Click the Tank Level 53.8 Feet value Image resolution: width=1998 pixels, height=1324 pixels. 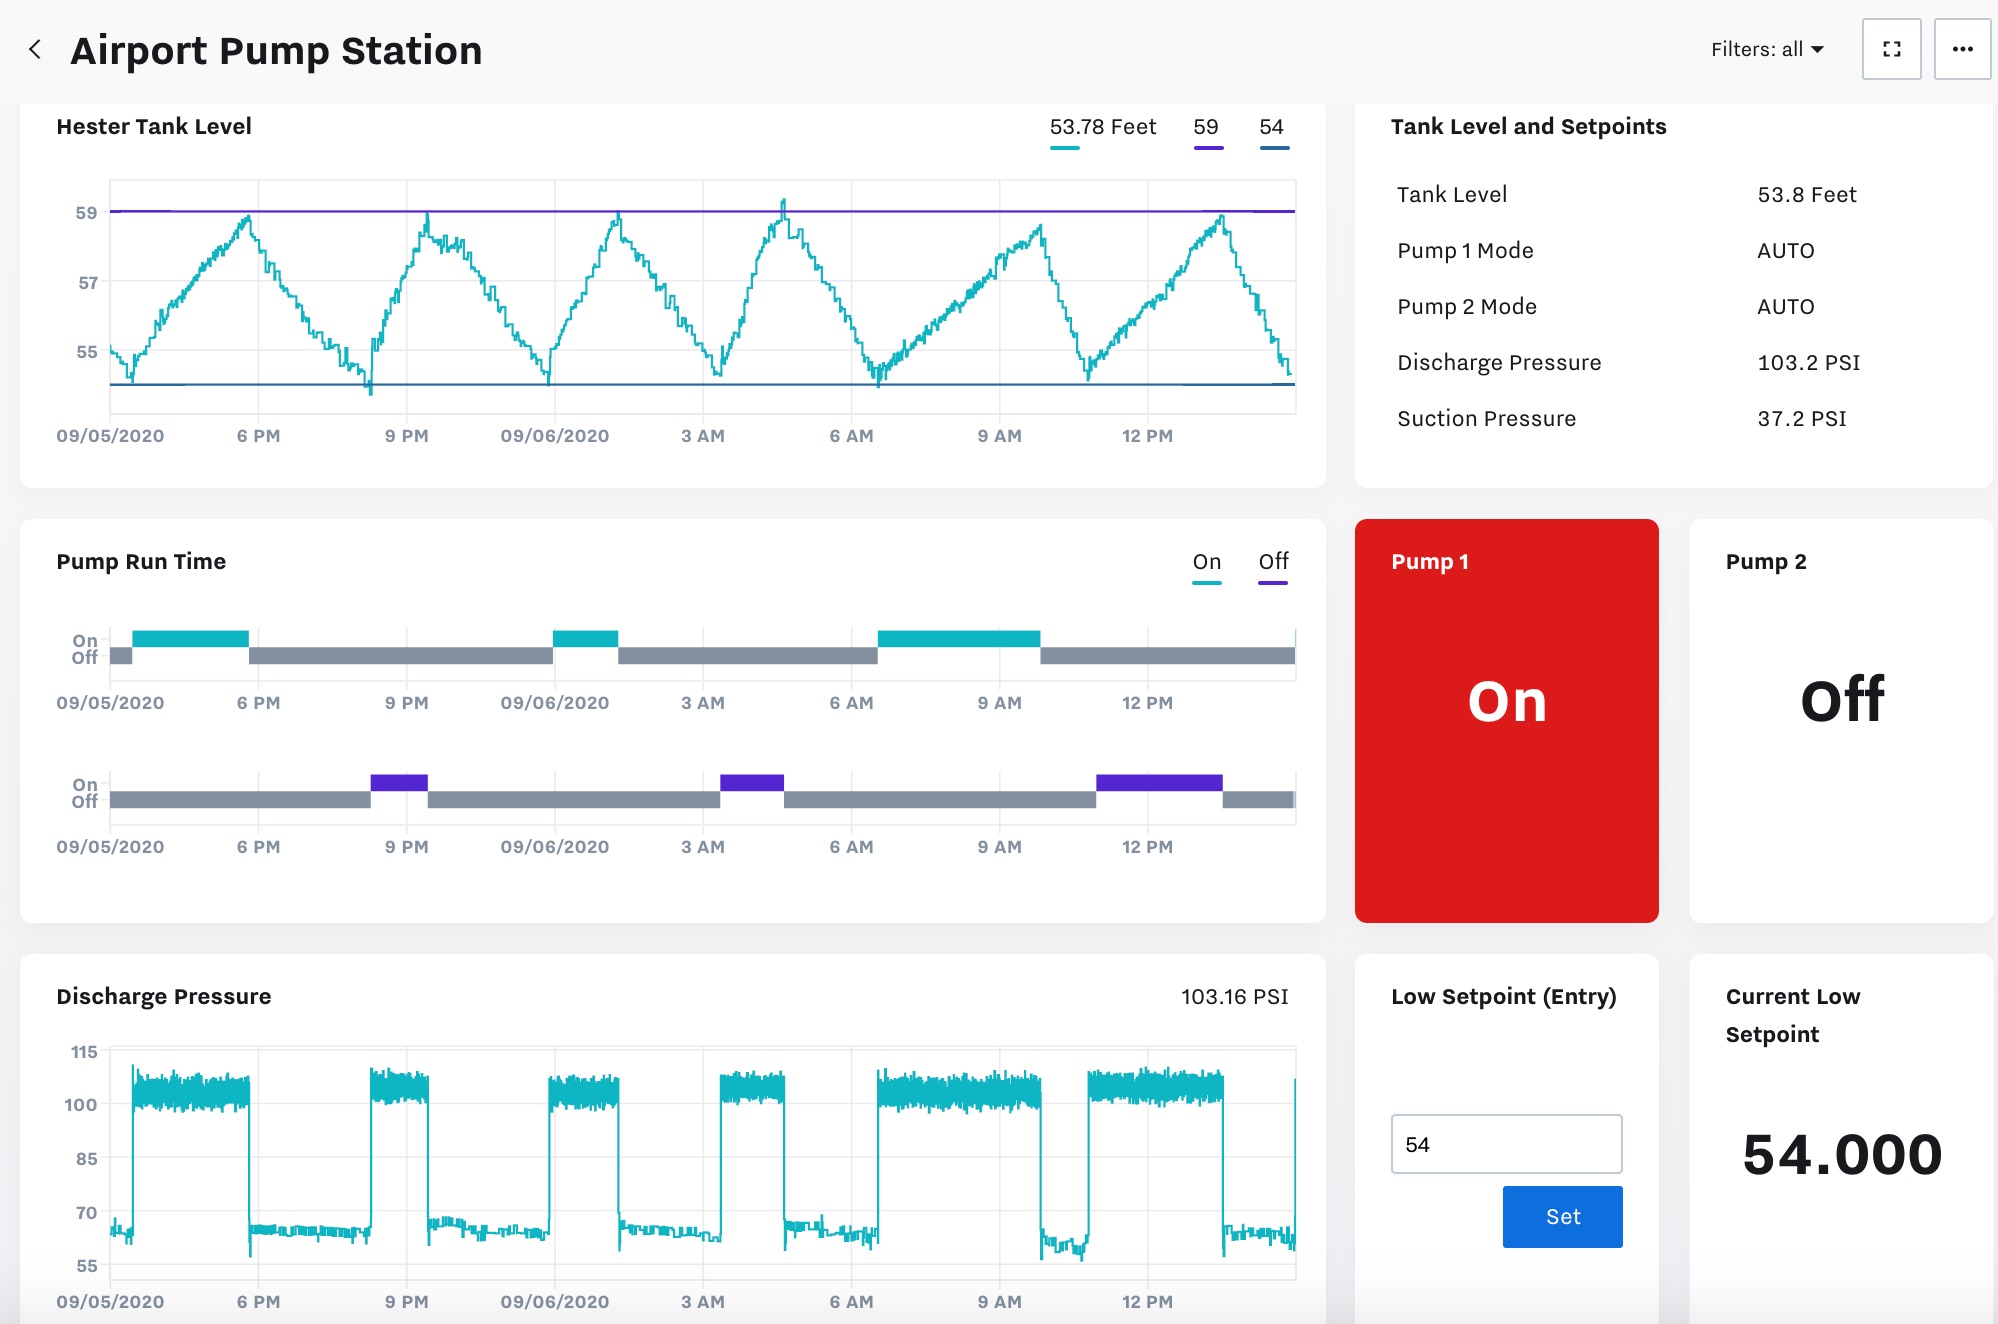click(1806, 194)
